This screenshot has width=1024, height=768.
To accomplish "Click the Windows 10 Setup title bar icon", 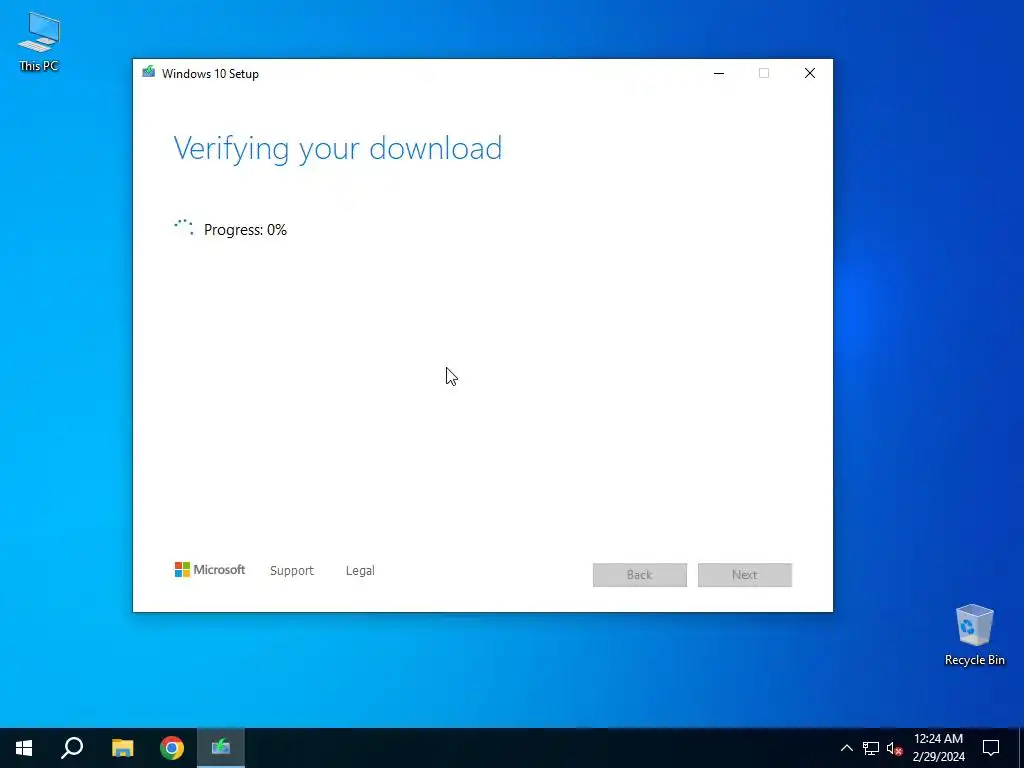I will (149, 72).
